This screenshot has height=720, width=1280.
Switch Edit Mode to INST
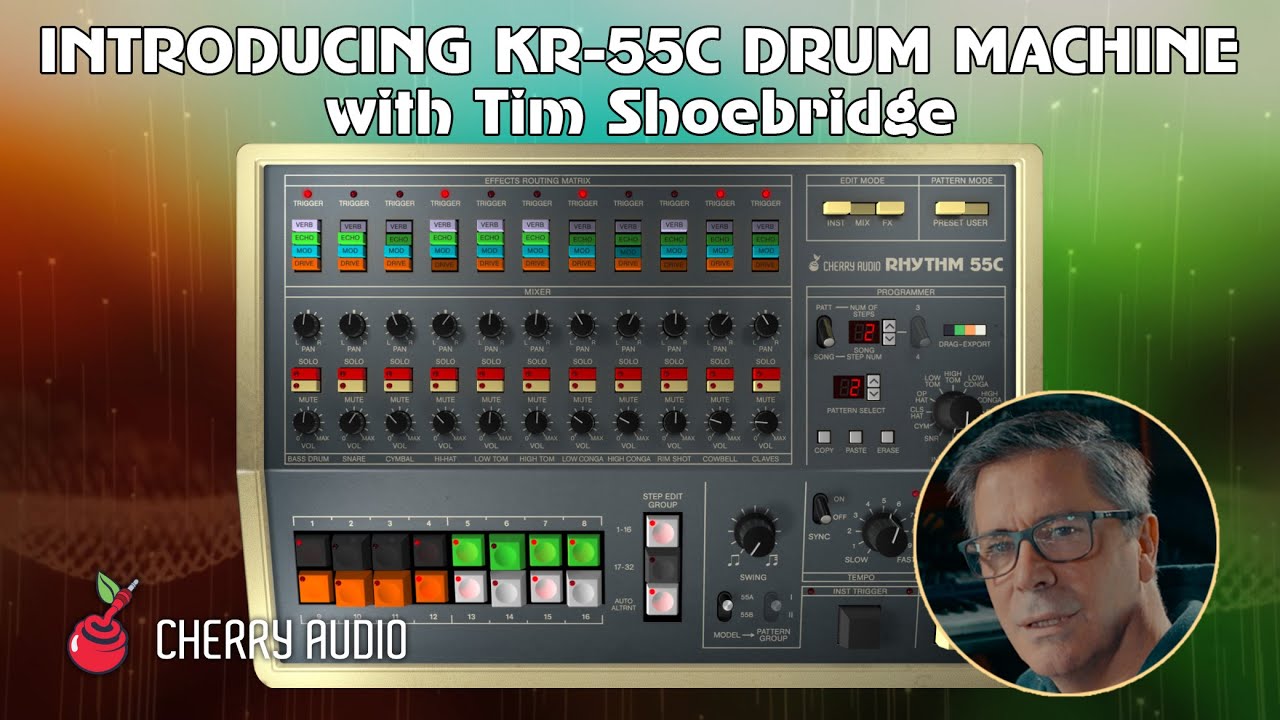point(836,208)
